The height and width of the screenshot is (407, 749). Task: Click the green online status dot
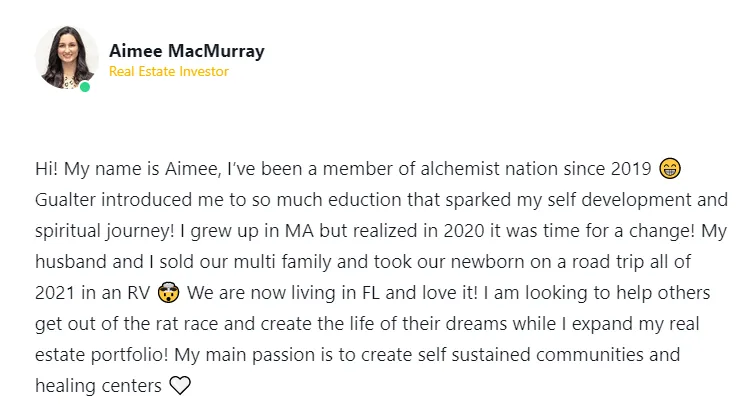coord(85,87)
